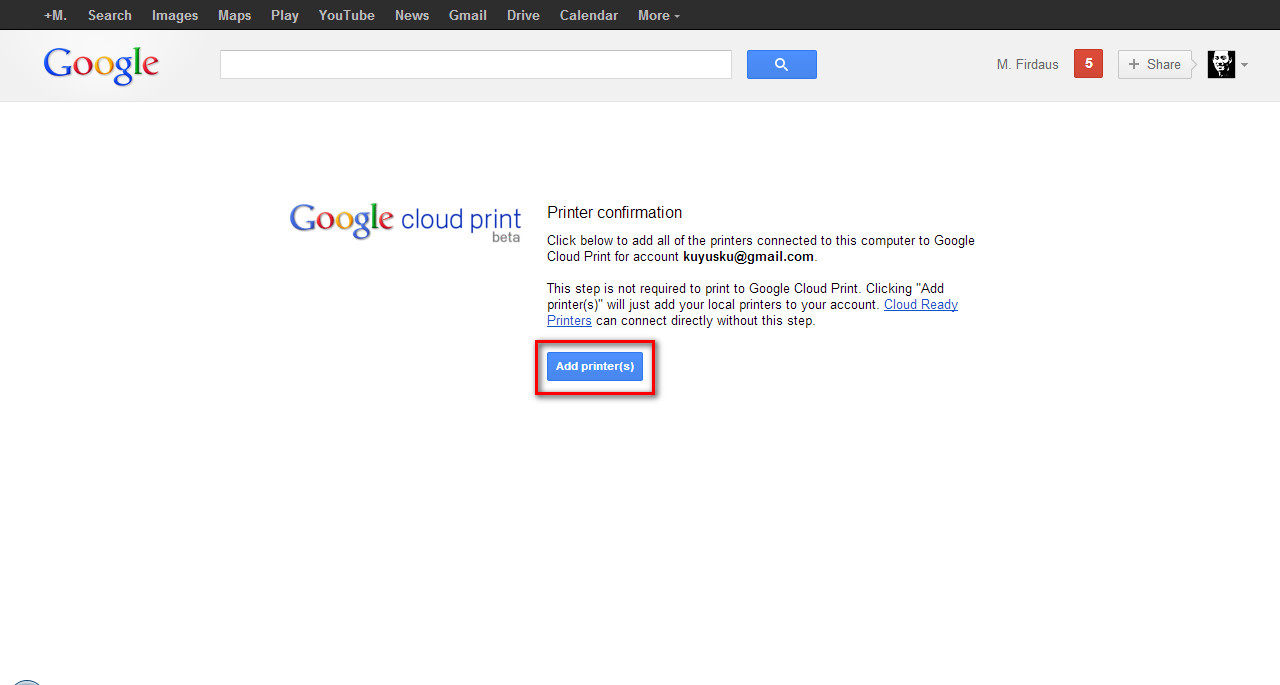Click the Share button

coord(1155,64)
